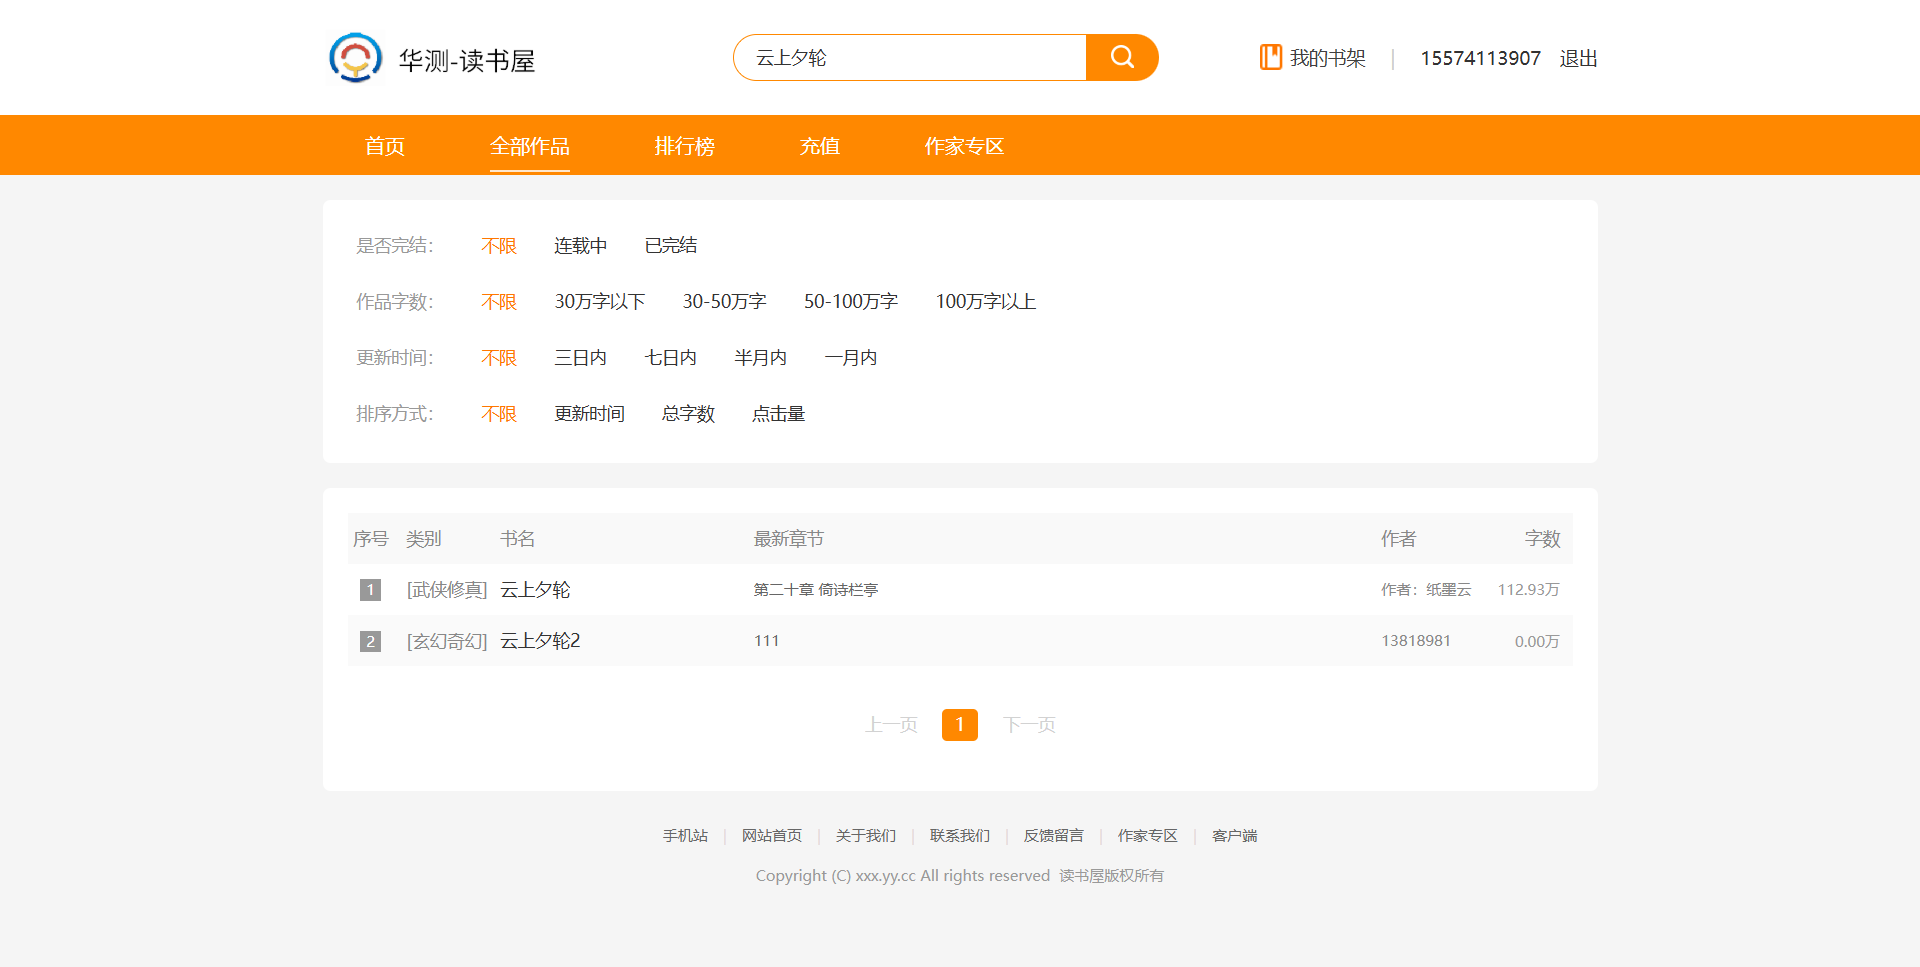
Task: Sort results by 总字数
Action: [689, 414]
